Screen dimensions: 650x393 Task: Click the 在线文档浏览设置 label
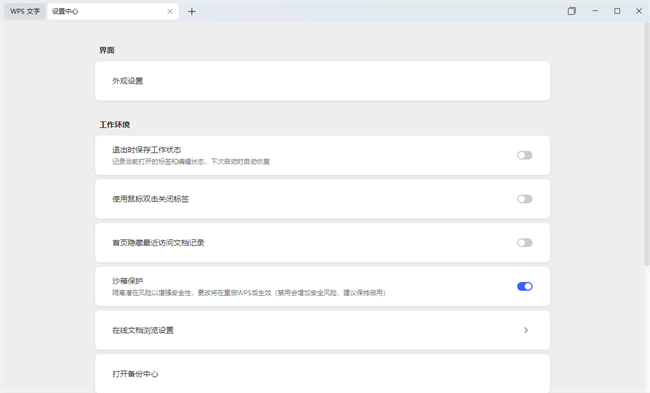[143, 330]
